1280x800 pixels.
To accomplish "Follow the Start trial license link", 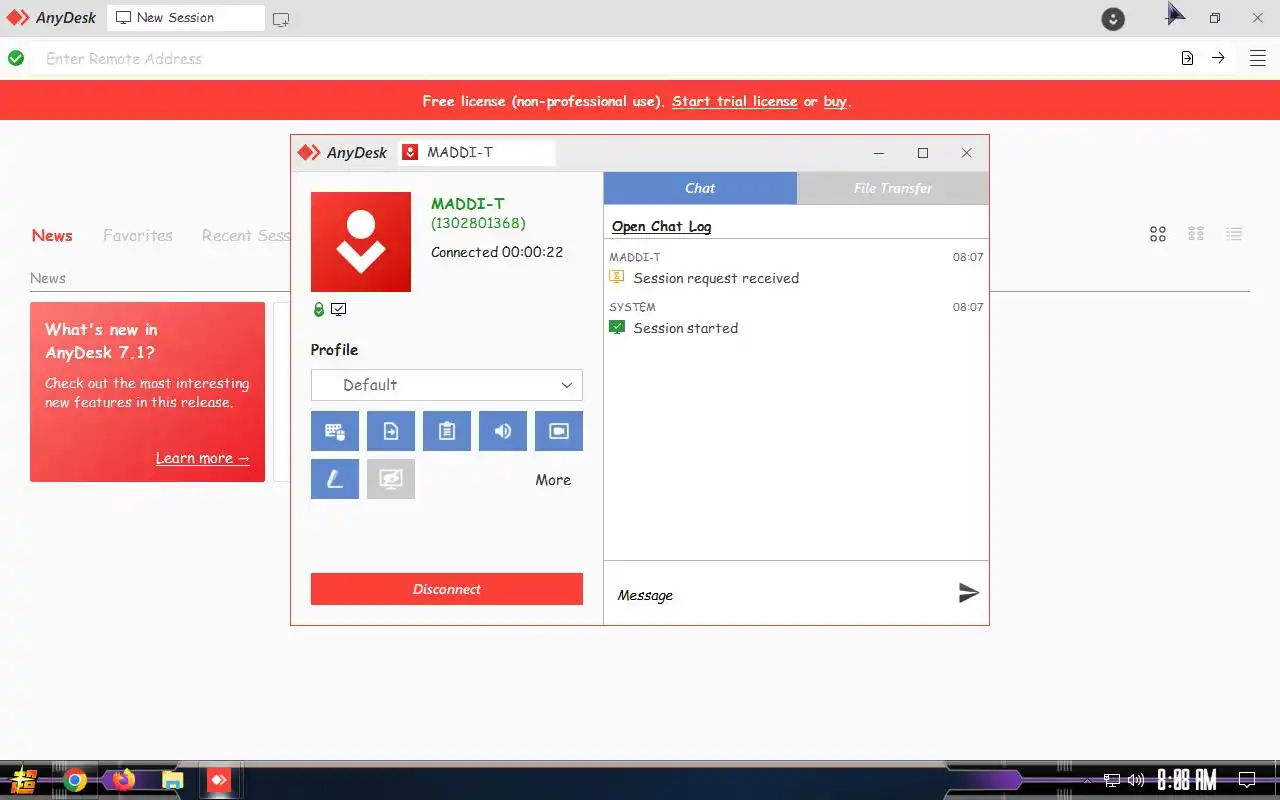I will coord(735,101).
